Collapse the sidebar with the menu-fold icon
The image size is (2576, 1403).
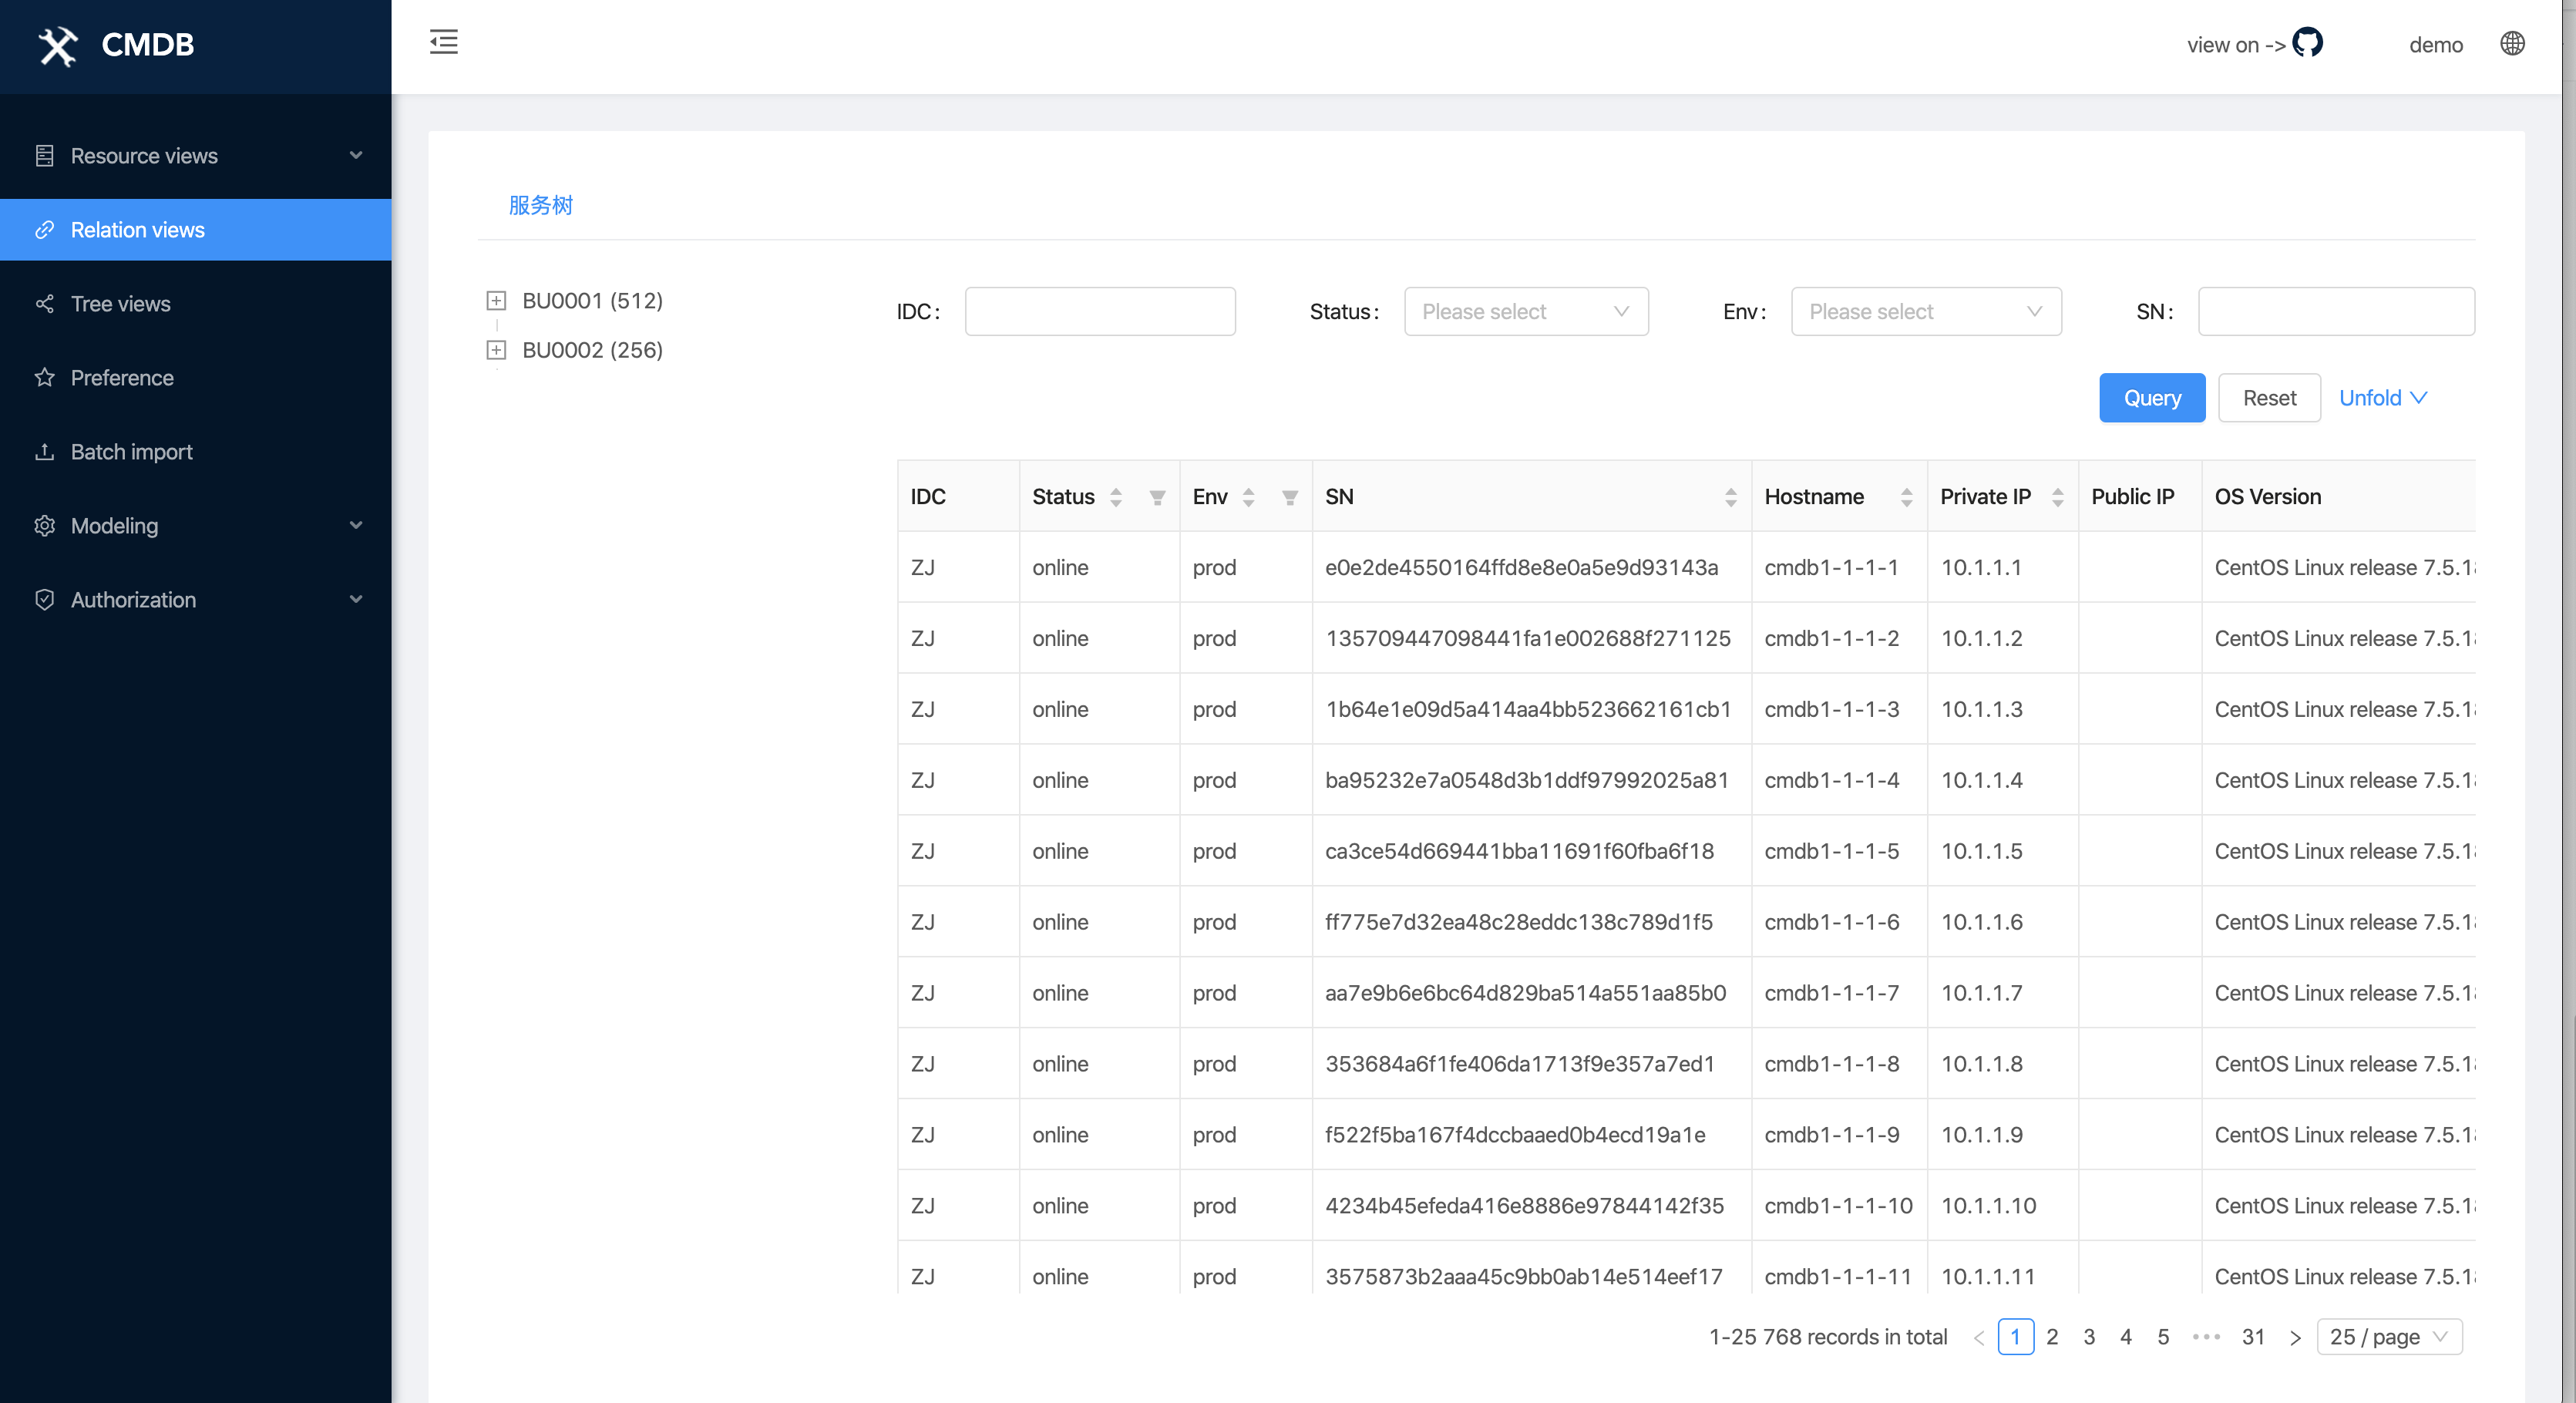point(443,42)
